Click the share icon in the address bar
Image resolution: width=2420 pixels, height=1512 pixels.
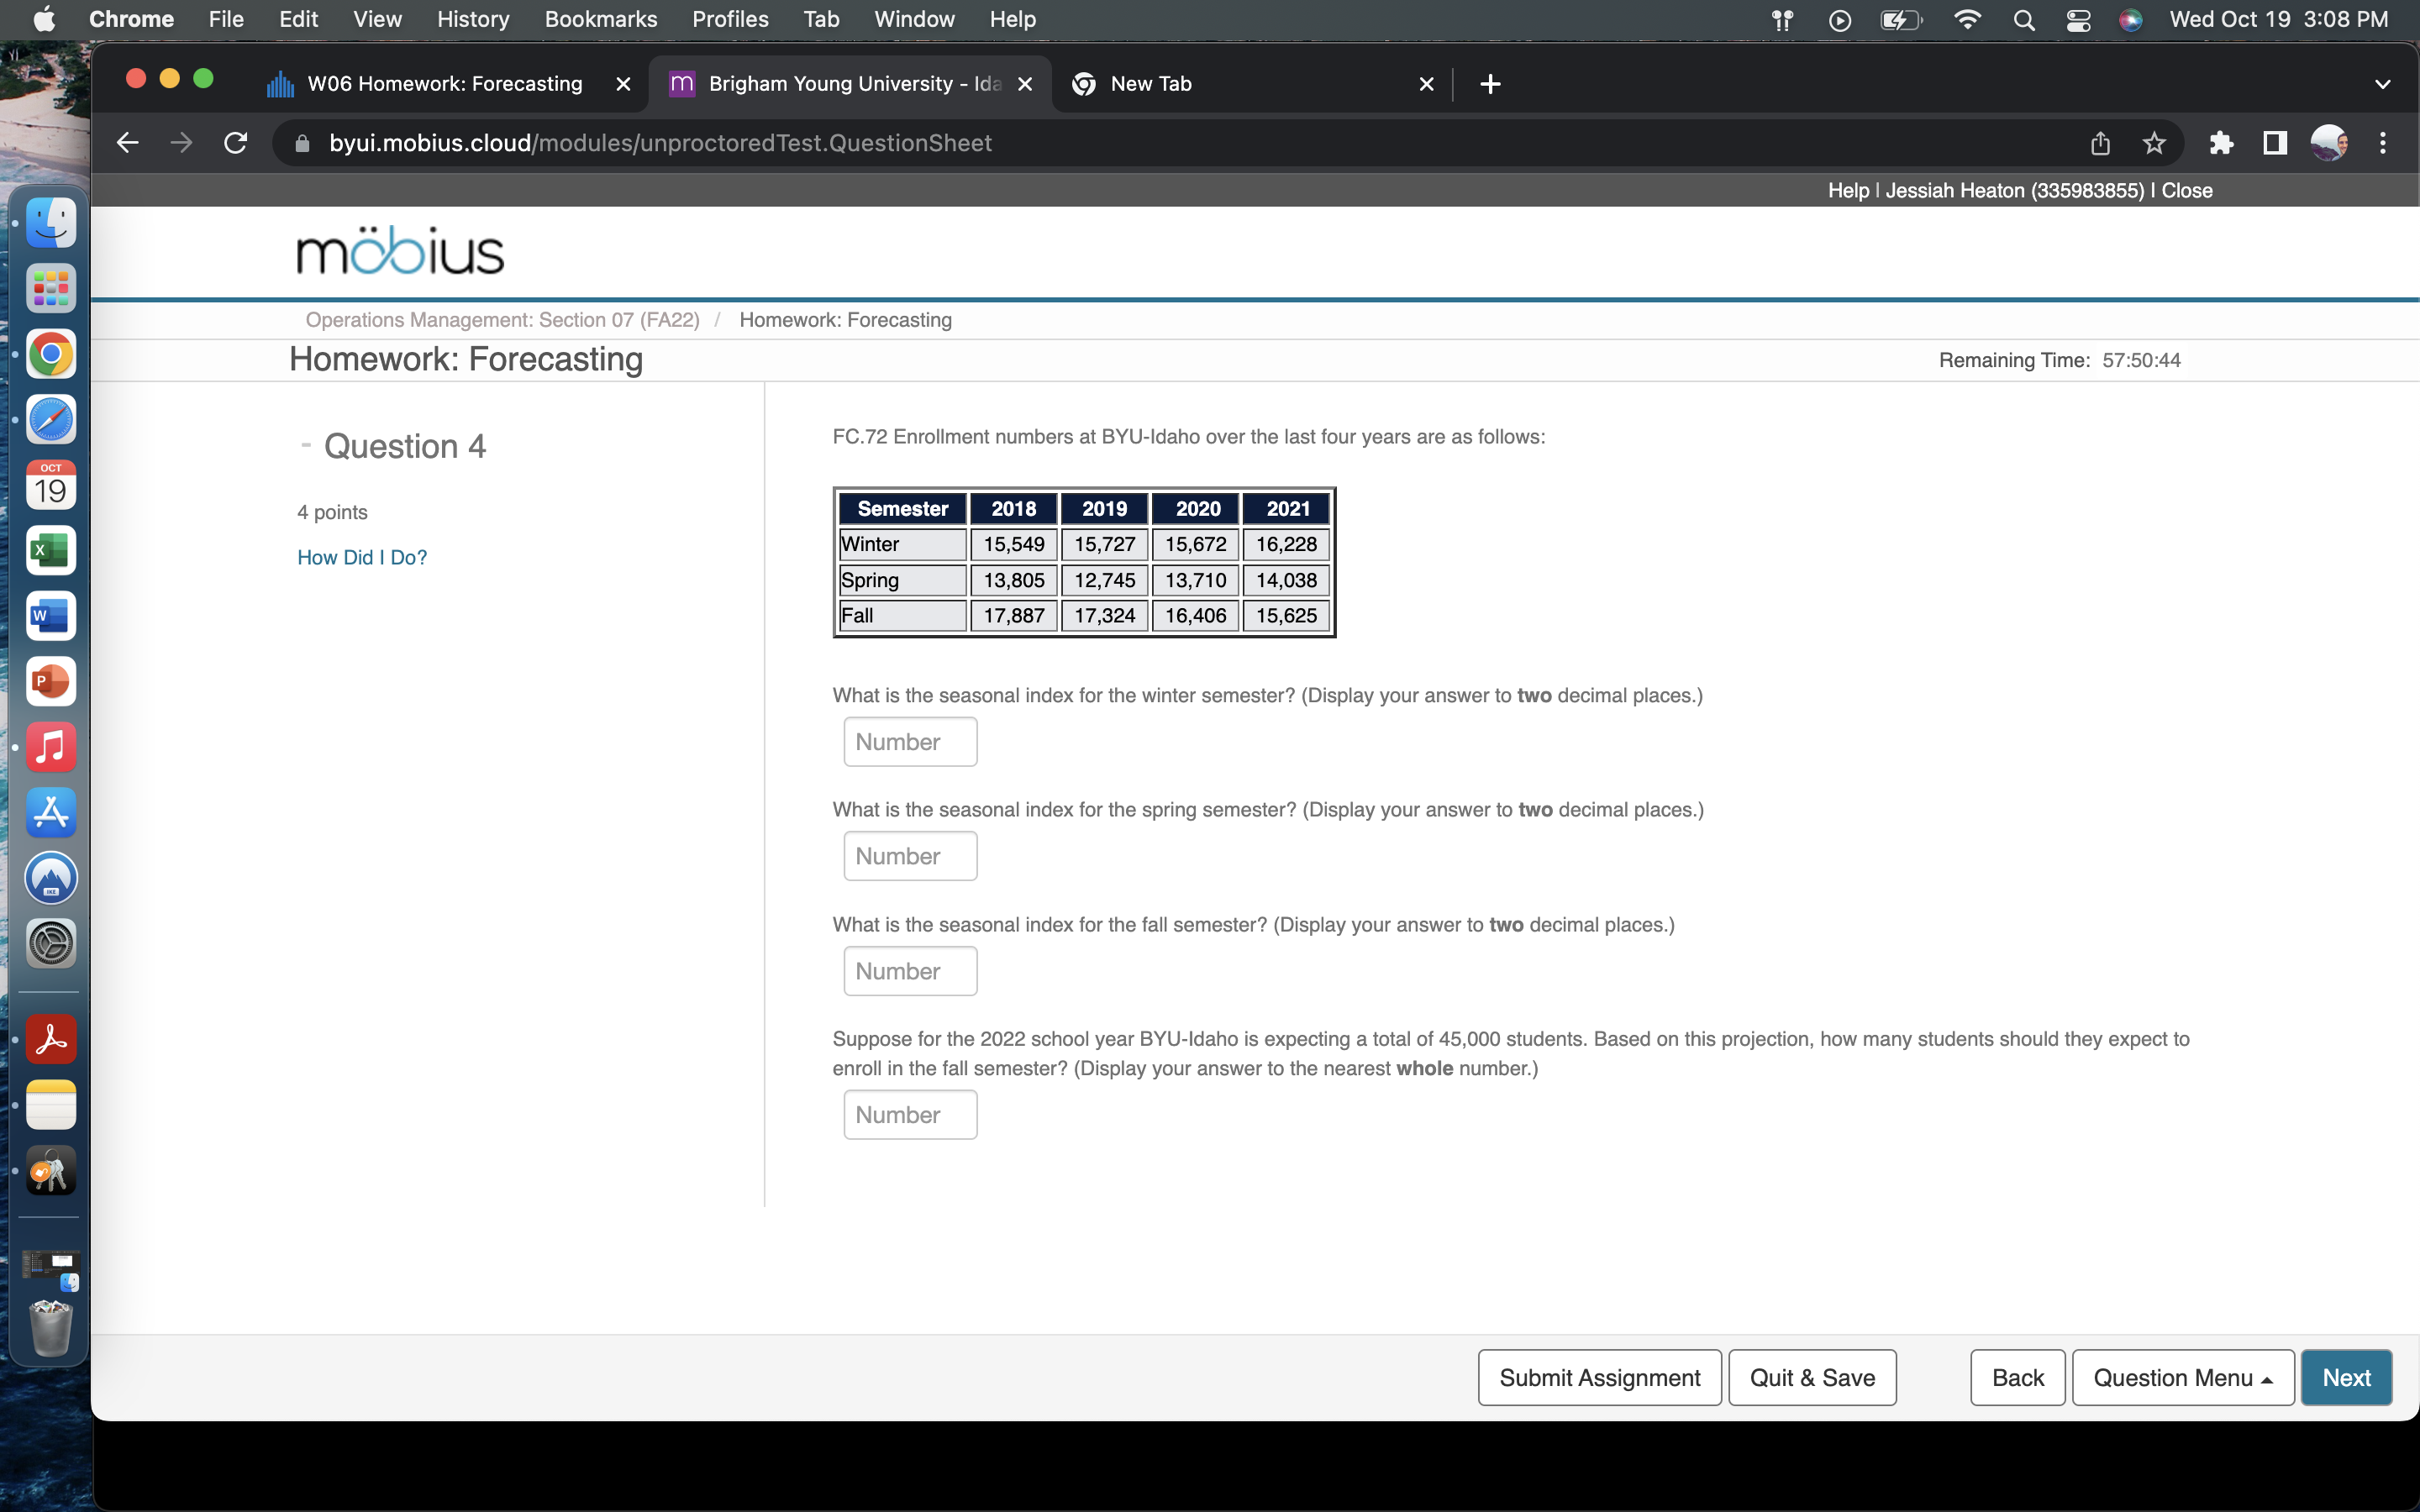pos(2098,143)
